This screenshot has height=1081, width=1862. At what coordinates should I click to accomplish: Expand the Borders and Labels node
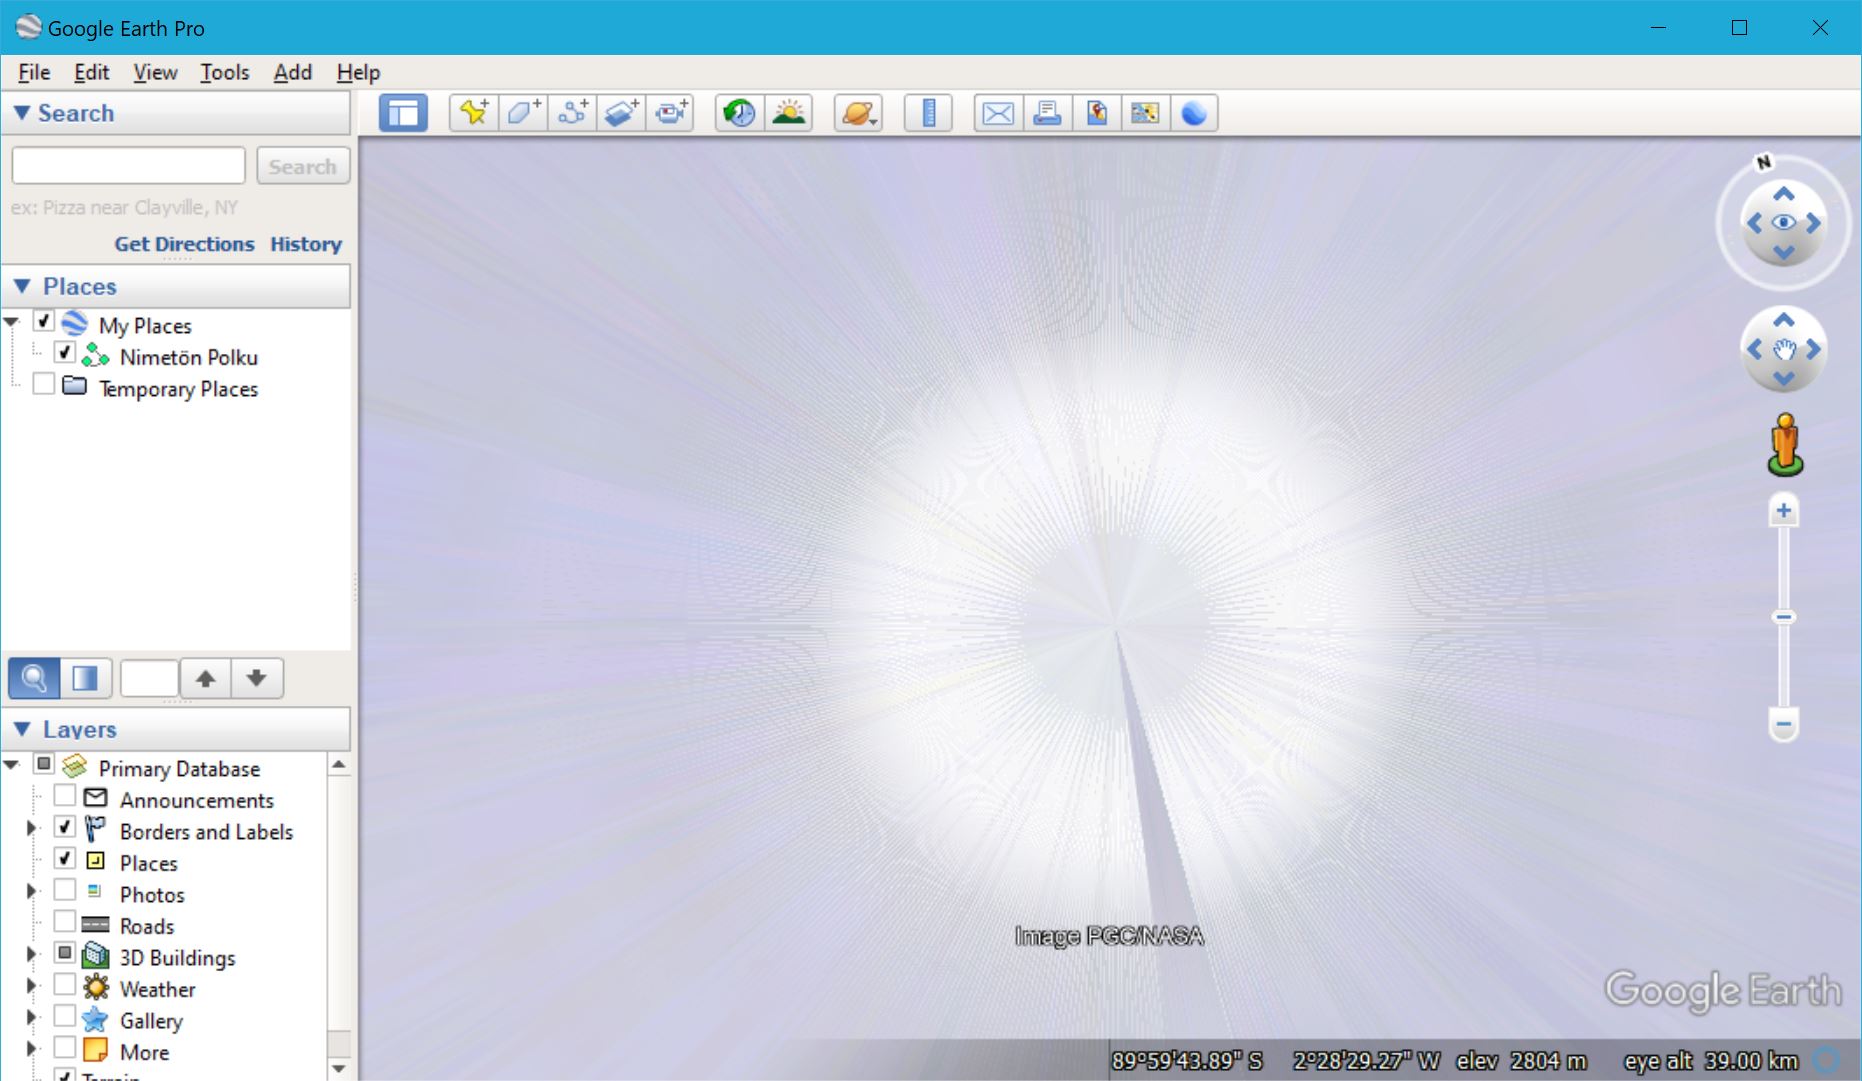(x=31, y=828)
